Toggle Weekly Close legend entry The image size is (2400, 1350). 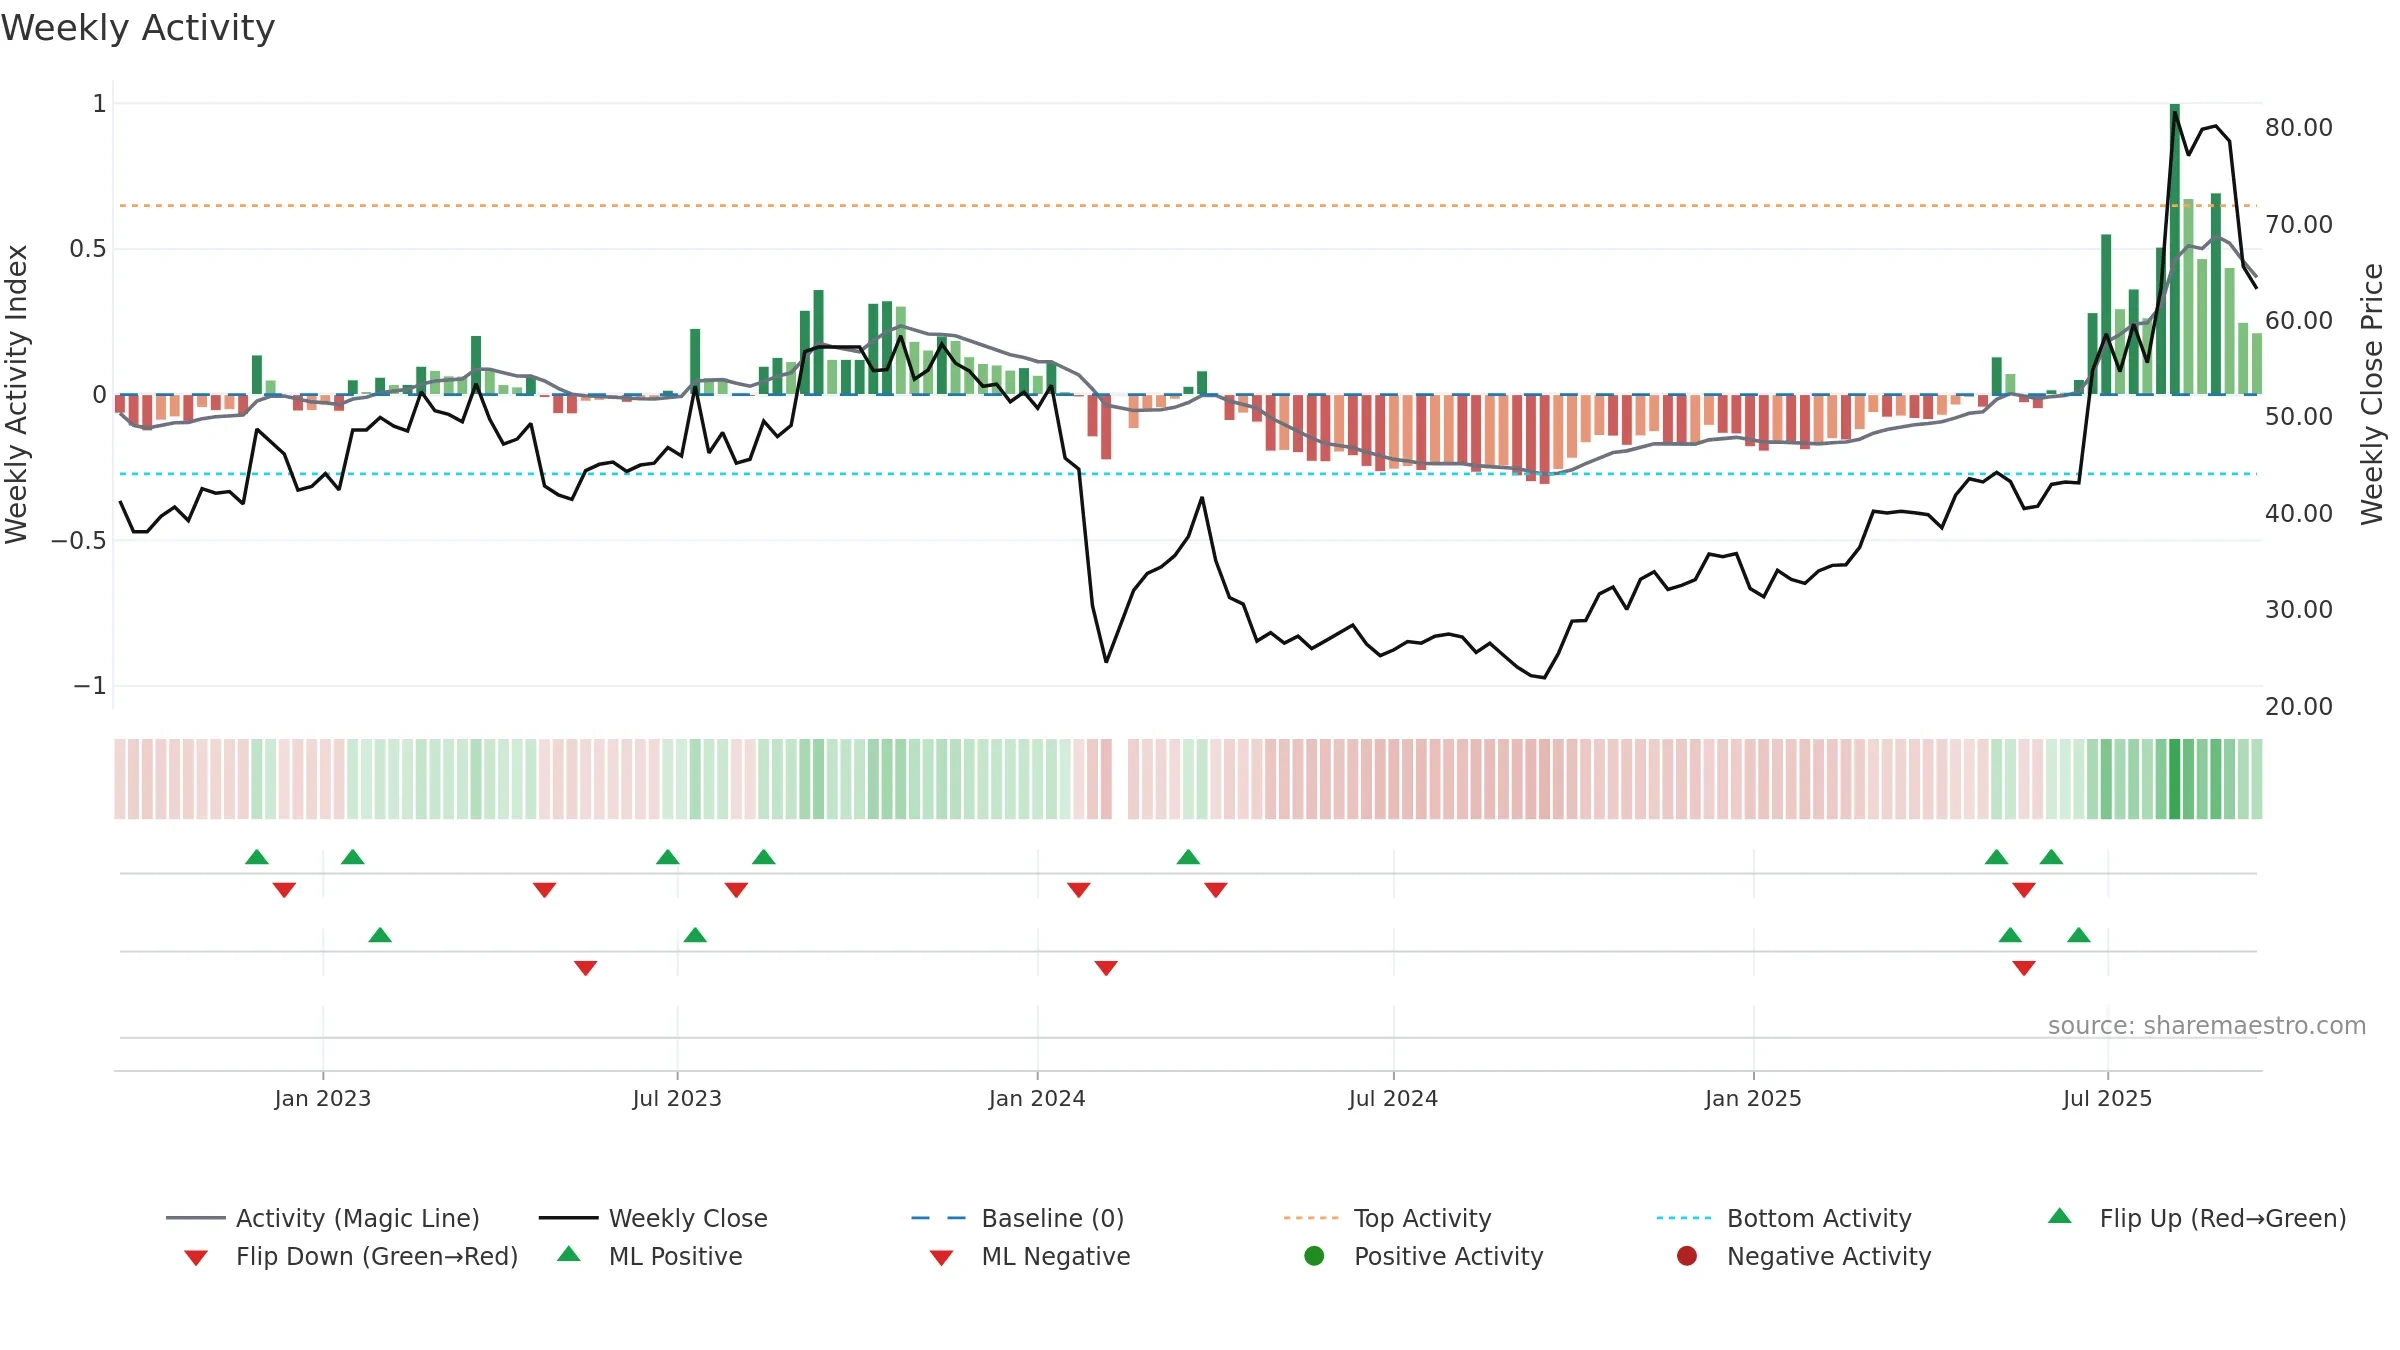click(653, 1218)
